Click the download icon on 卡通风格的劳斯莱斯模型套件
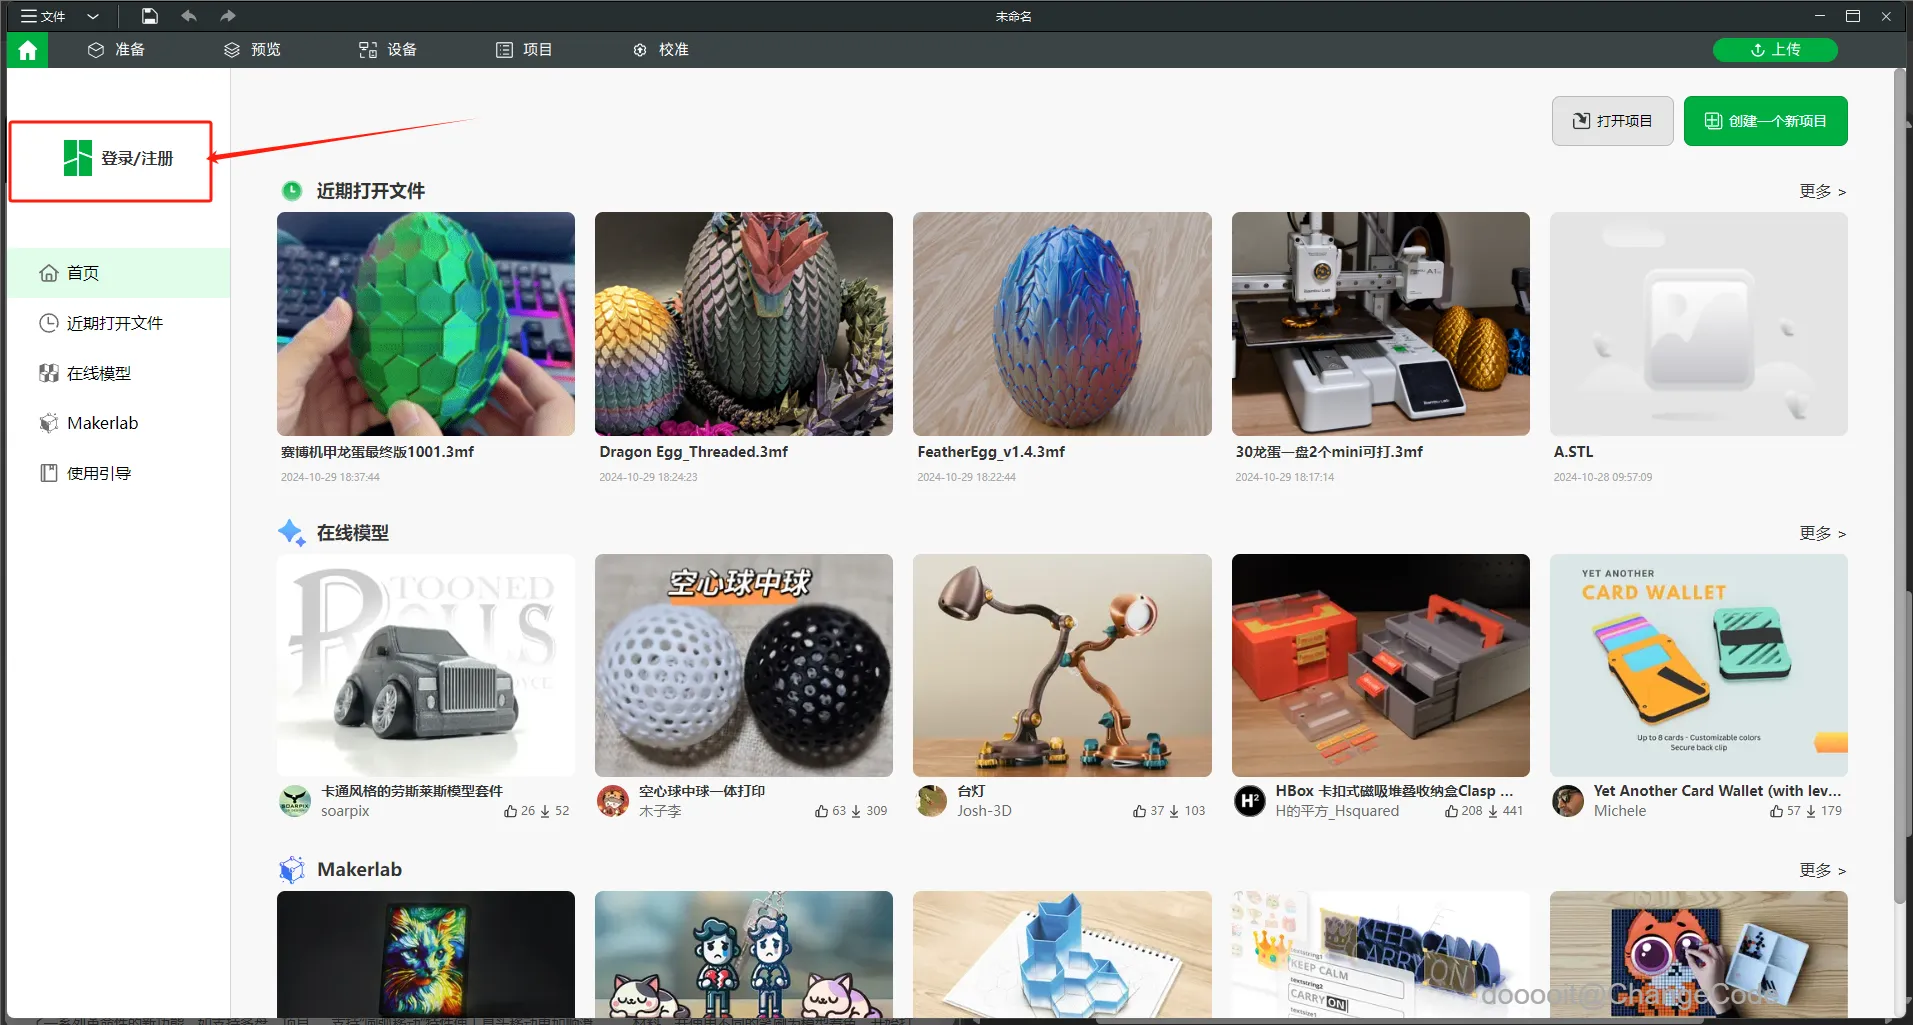 [545, 811]
